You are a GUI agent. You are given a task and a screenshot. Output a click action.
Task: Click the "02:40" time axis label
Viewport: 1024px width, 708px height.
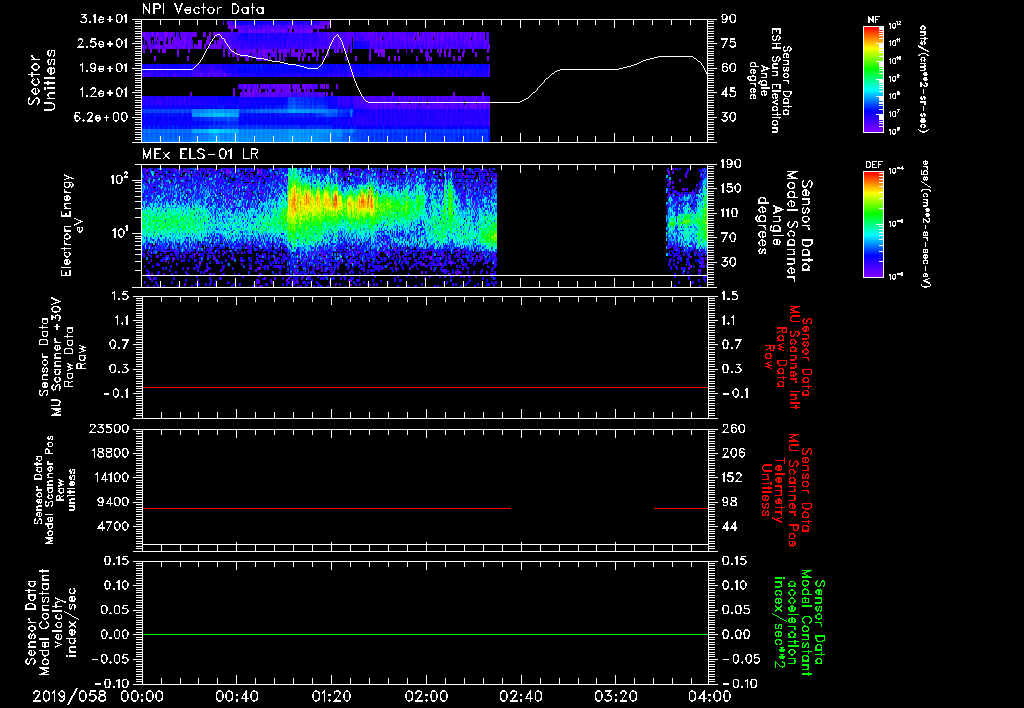(x=520, y=697)
